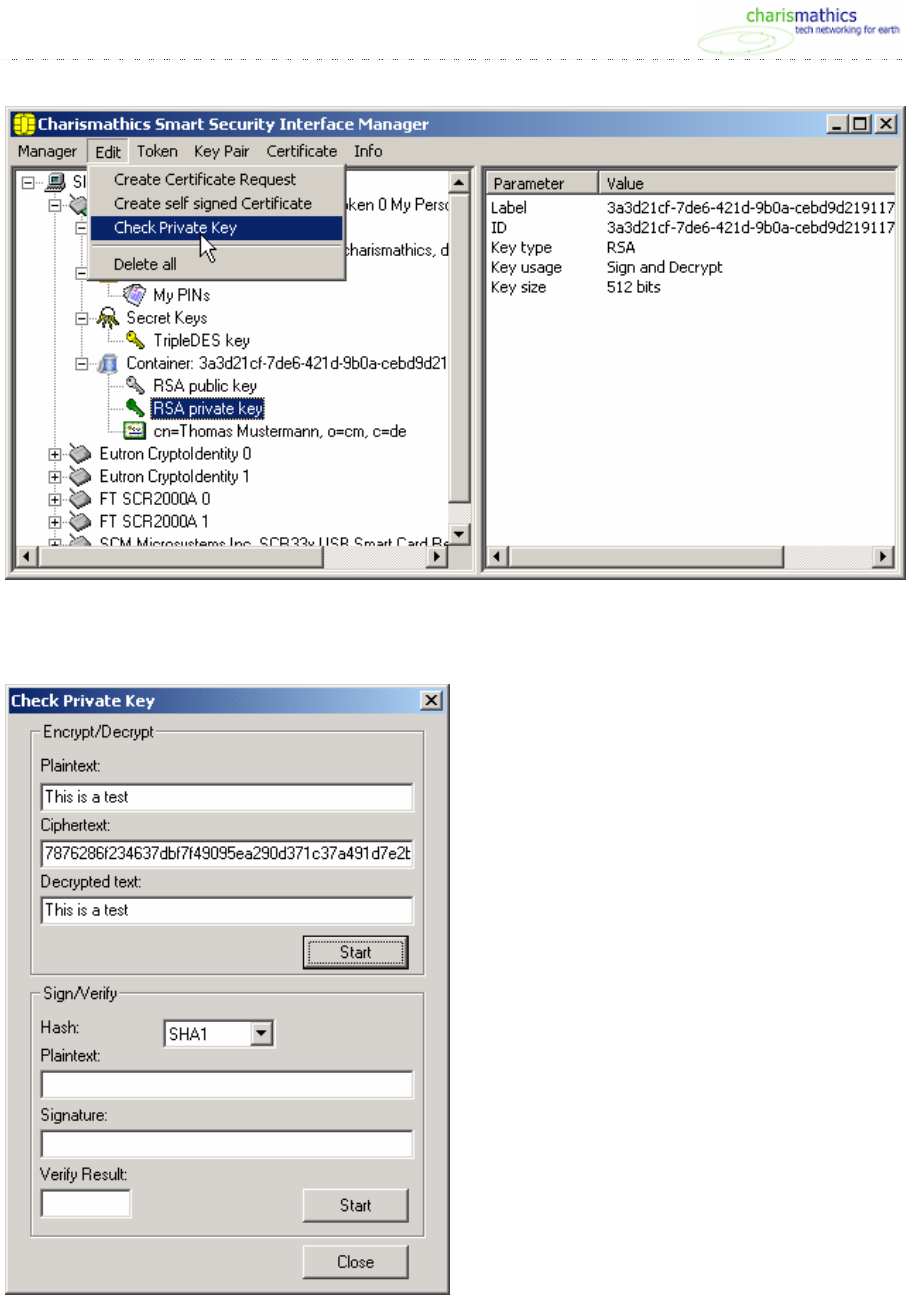This screenshot has width=906, height=1295.
Task: Click the Verify Result field
Action: pos(86,1203)
